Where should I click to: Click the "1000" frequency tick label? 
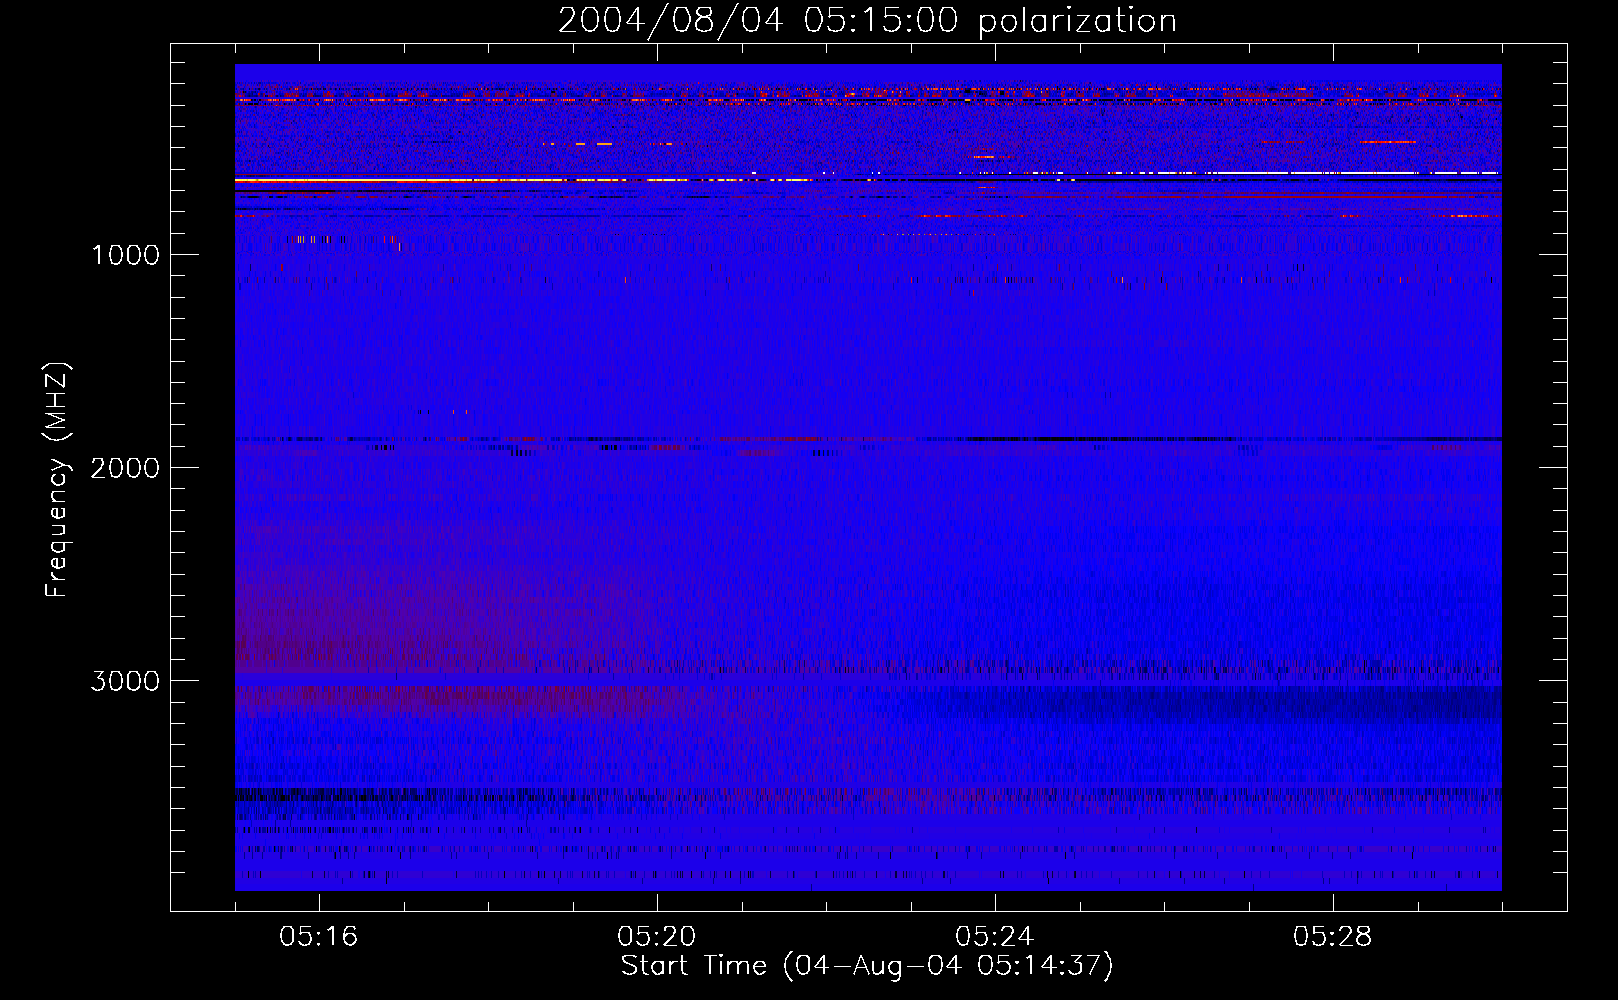[x=125, y=255]
